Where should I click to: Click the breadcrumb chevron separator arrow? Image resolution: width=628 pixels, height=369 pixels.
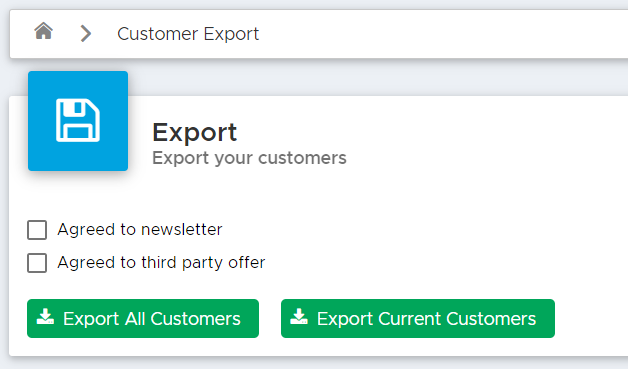point(86,33)
